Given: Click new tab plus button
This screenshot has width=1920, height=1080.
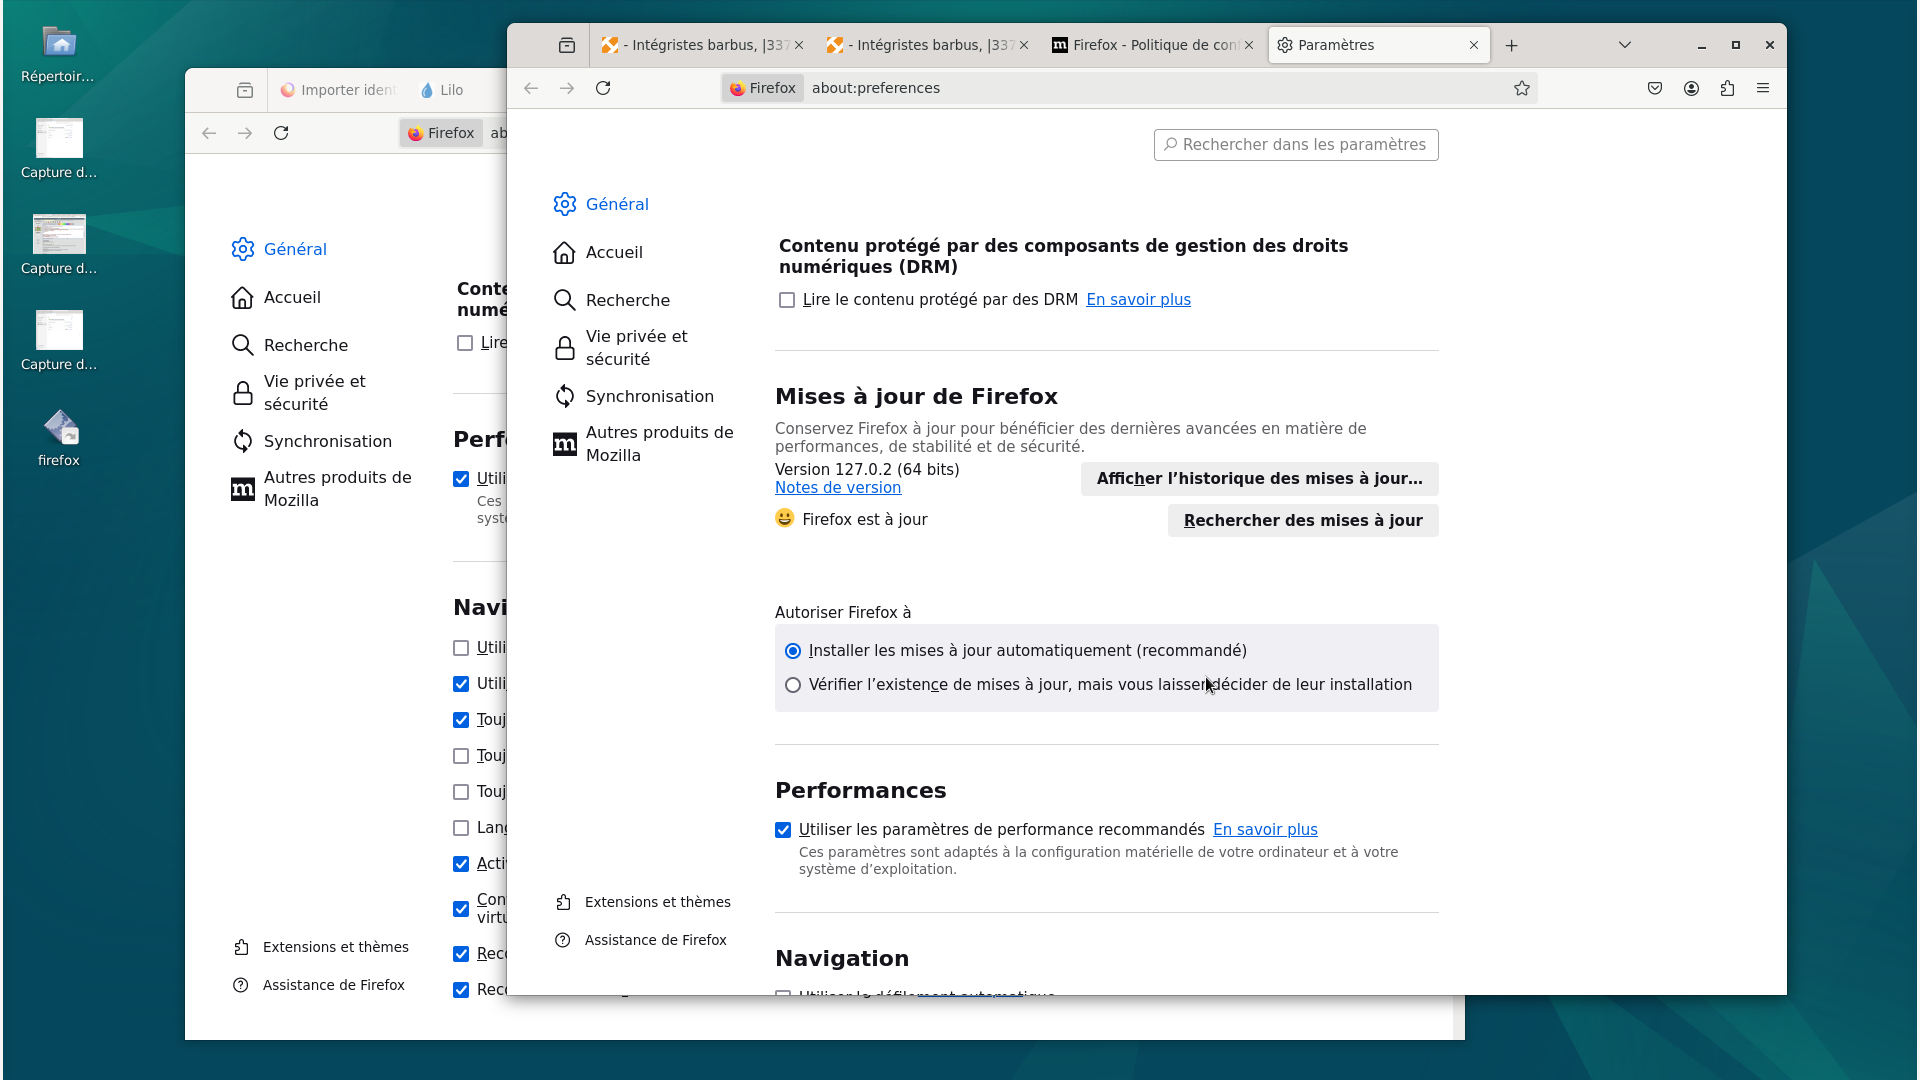Looking at the screenshot, I should [1511, 45].
